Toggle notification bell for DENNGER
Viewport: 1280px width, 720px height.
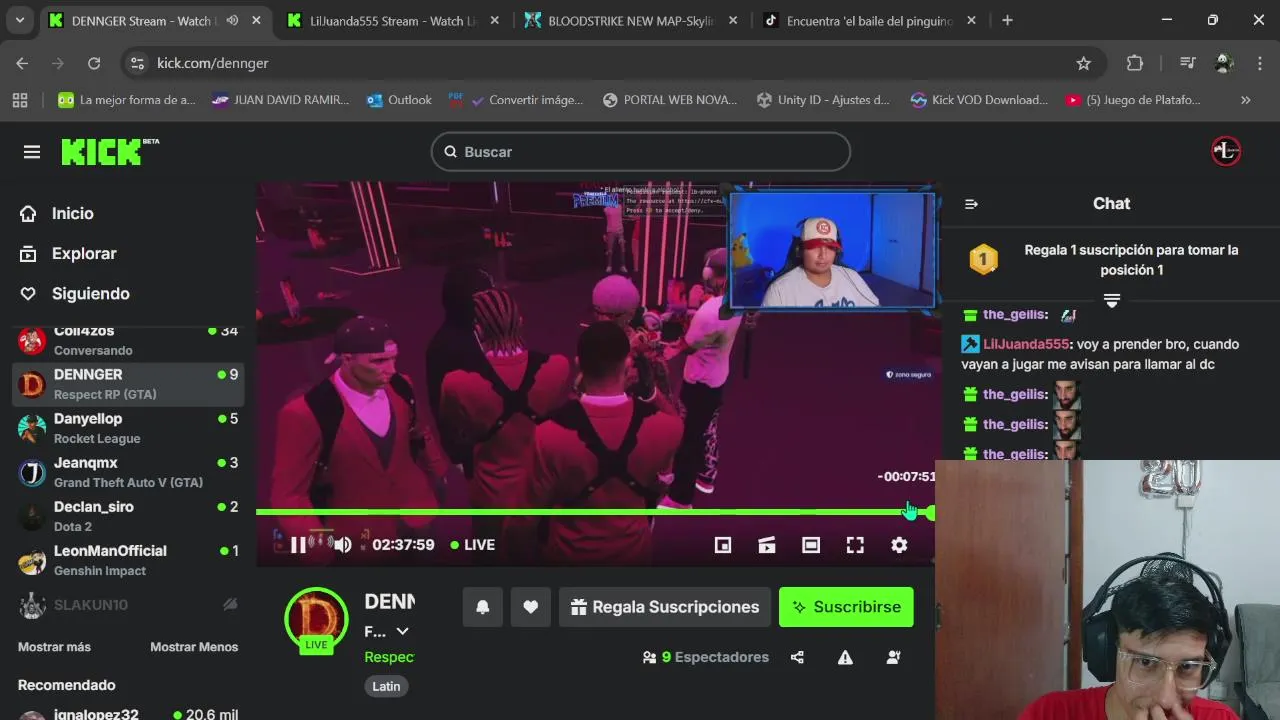pyautogui.click(x=483, y=607)
